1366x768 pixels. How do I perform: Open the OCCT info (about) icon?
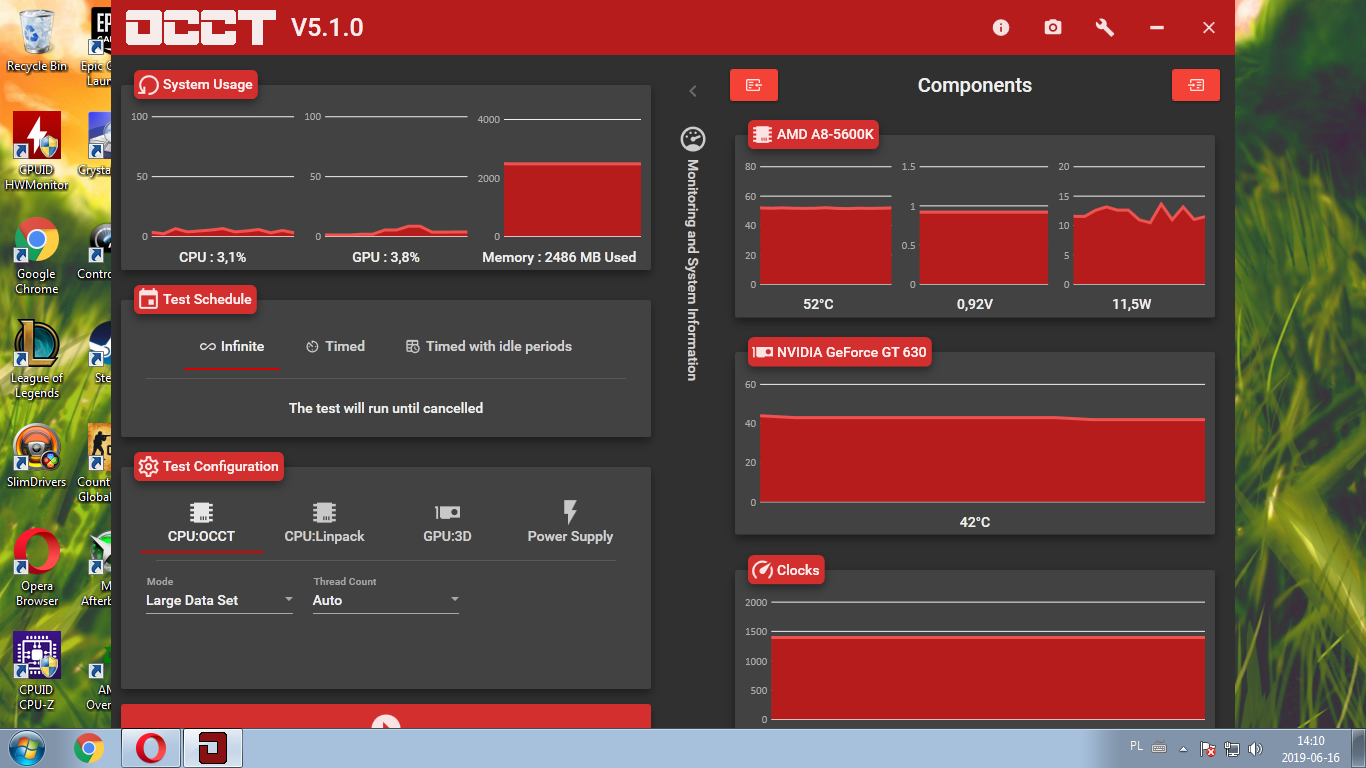coord(1001,28)
